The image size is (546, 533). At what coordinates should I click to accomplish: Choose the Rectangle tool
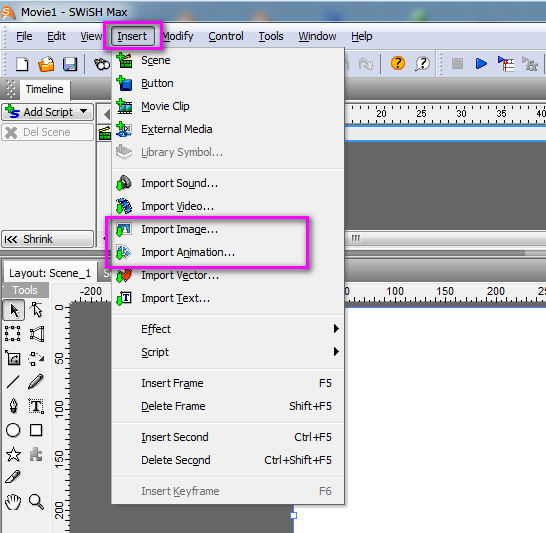(x=36, y=430)
